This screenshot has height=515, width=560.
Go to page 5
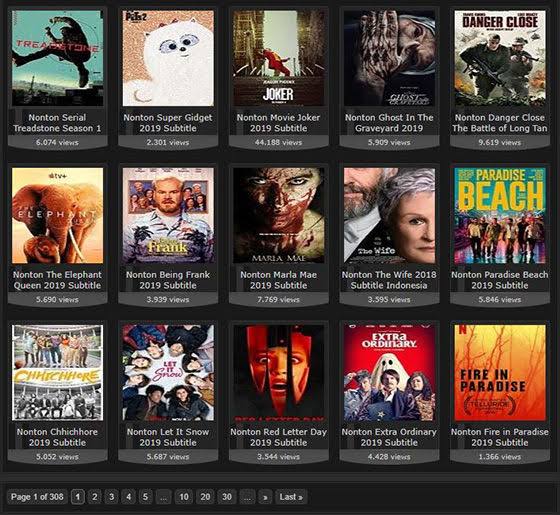[145, 497]
